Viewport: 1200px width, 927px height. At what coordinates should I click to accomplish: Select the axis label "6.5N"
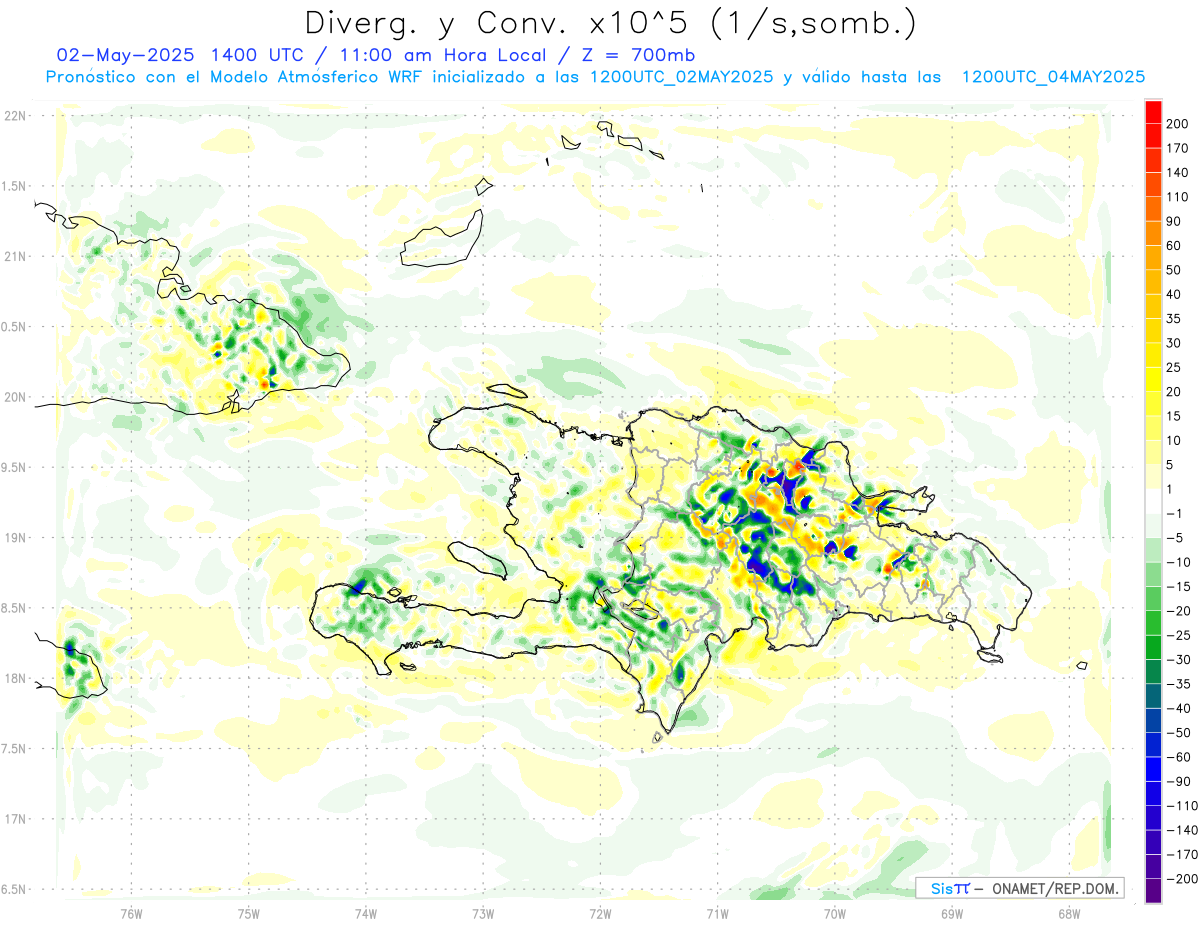tap(15, 889)
